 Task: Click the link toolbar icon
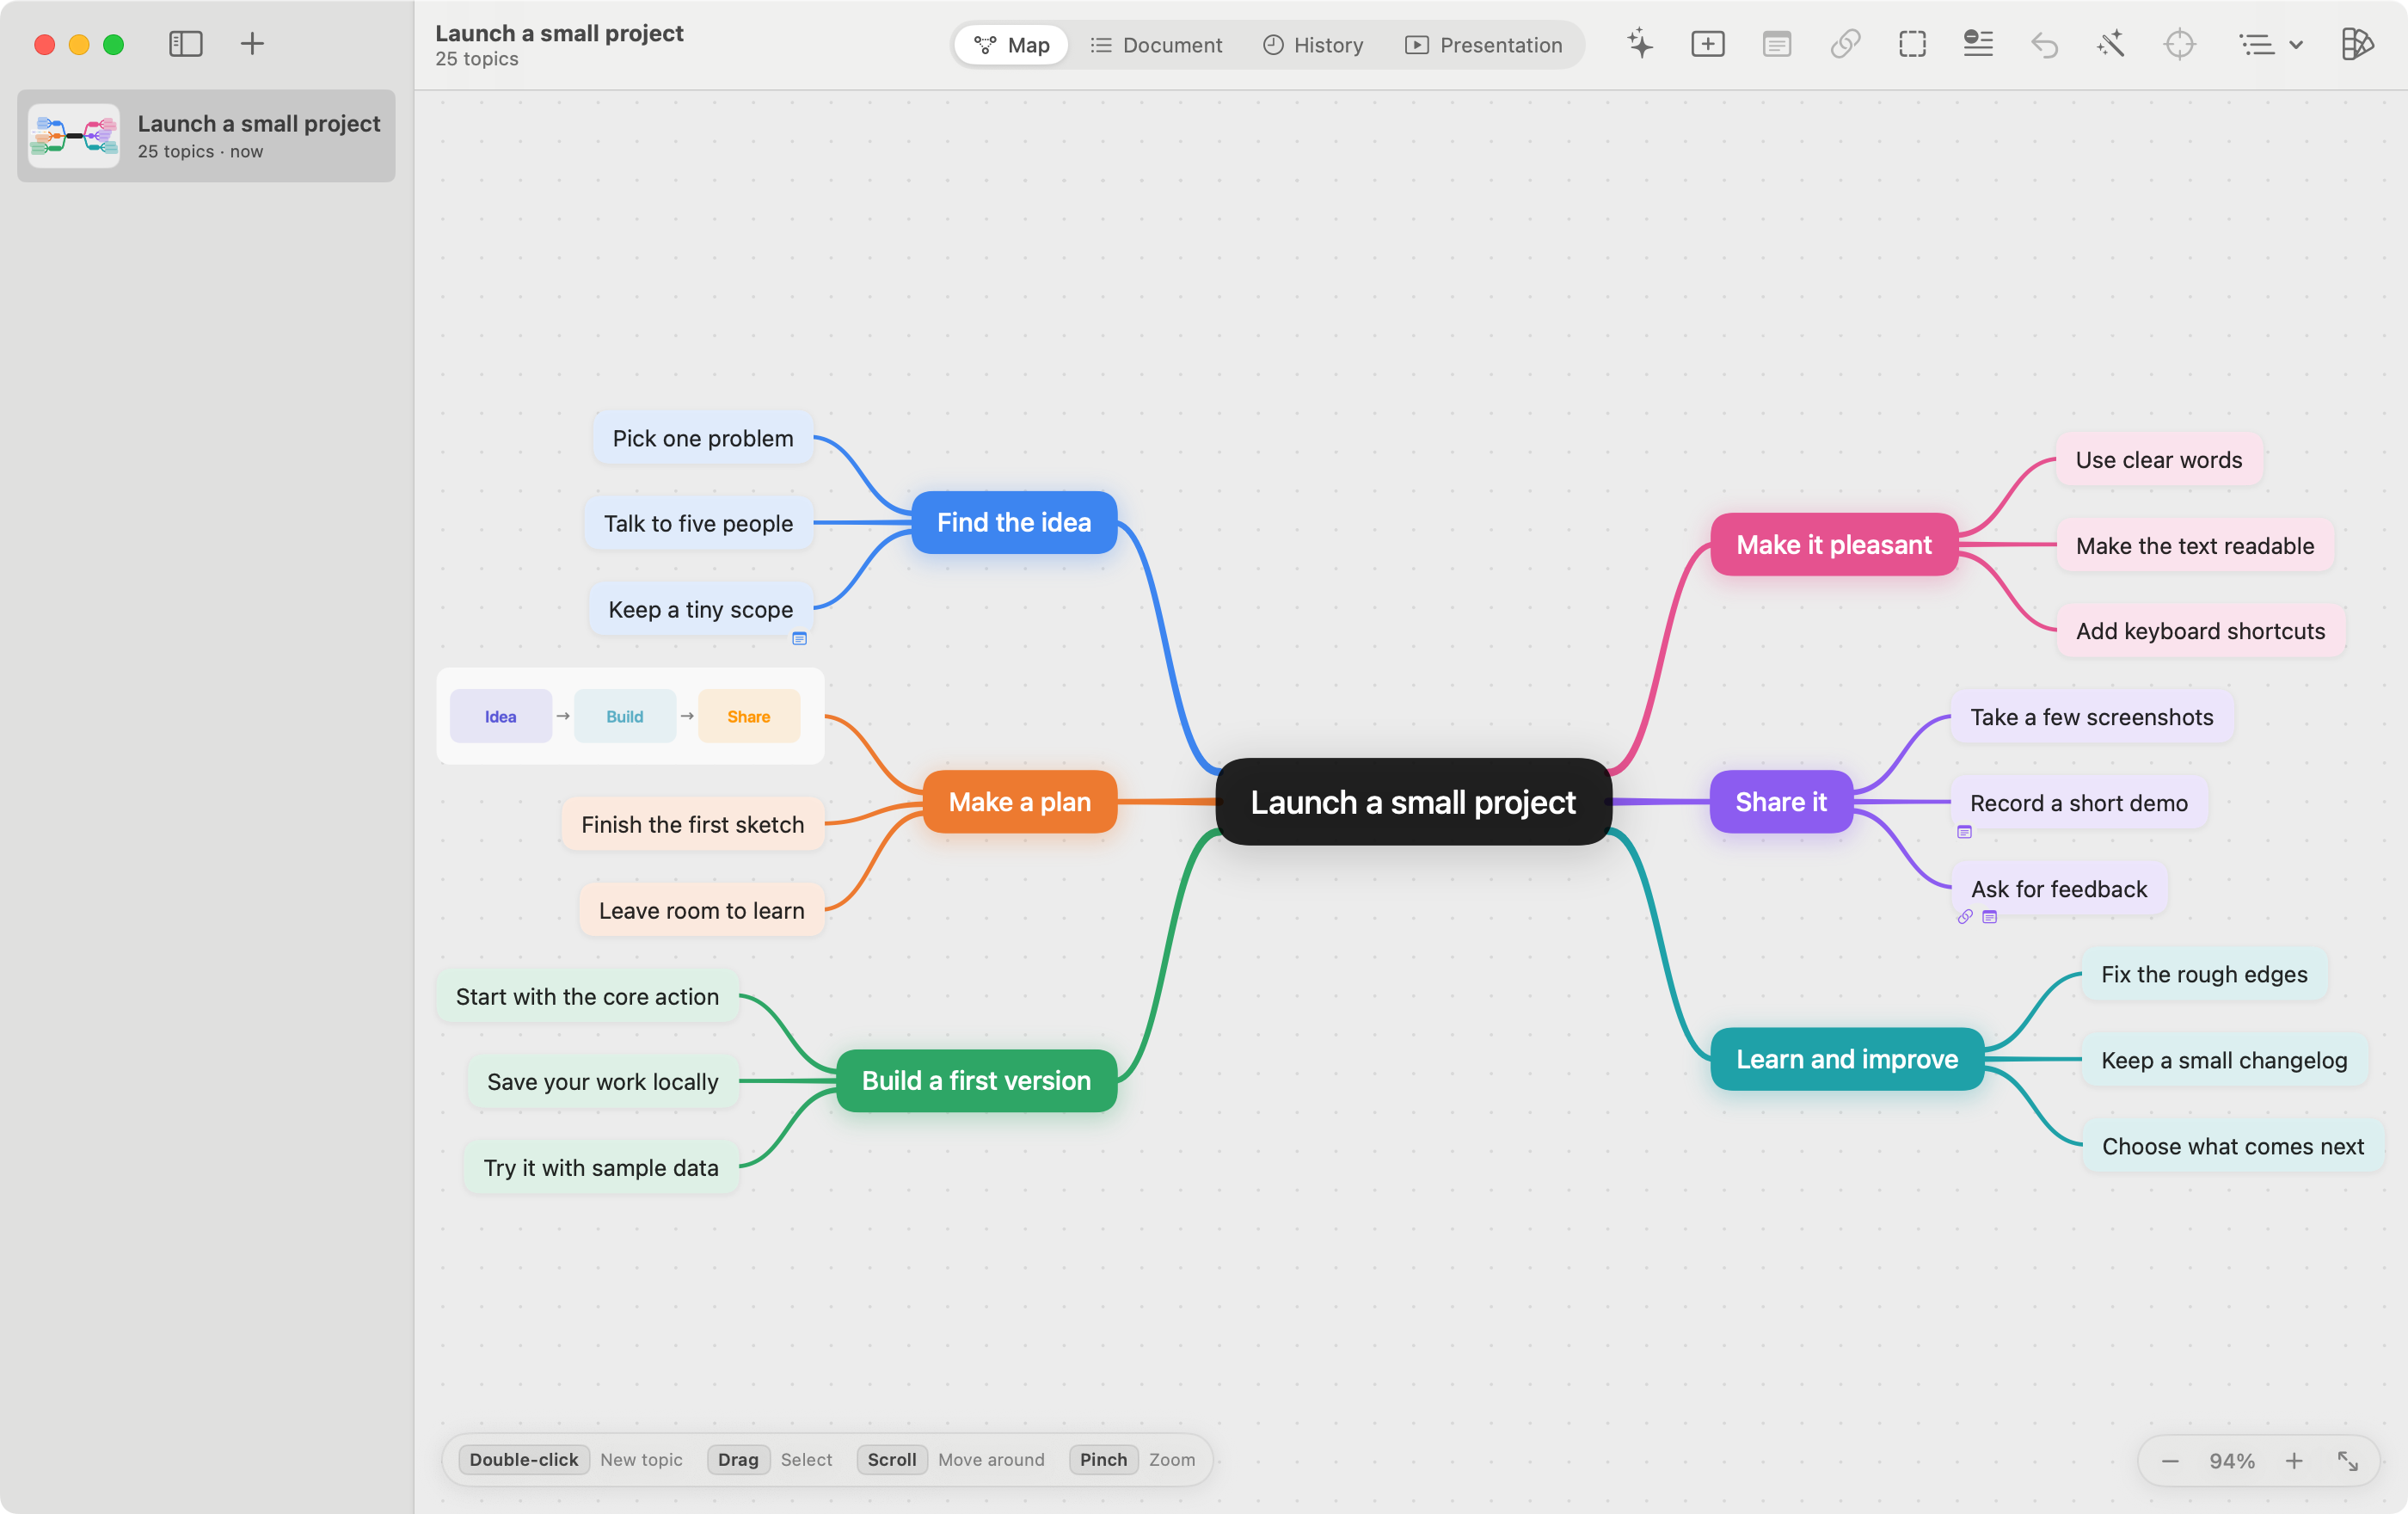pyautogui.click(x=1845, y=44)
